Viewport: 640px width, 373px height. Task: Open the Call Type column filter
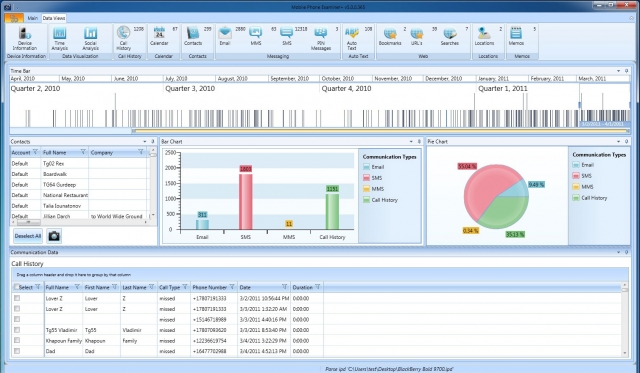[185, 287]
